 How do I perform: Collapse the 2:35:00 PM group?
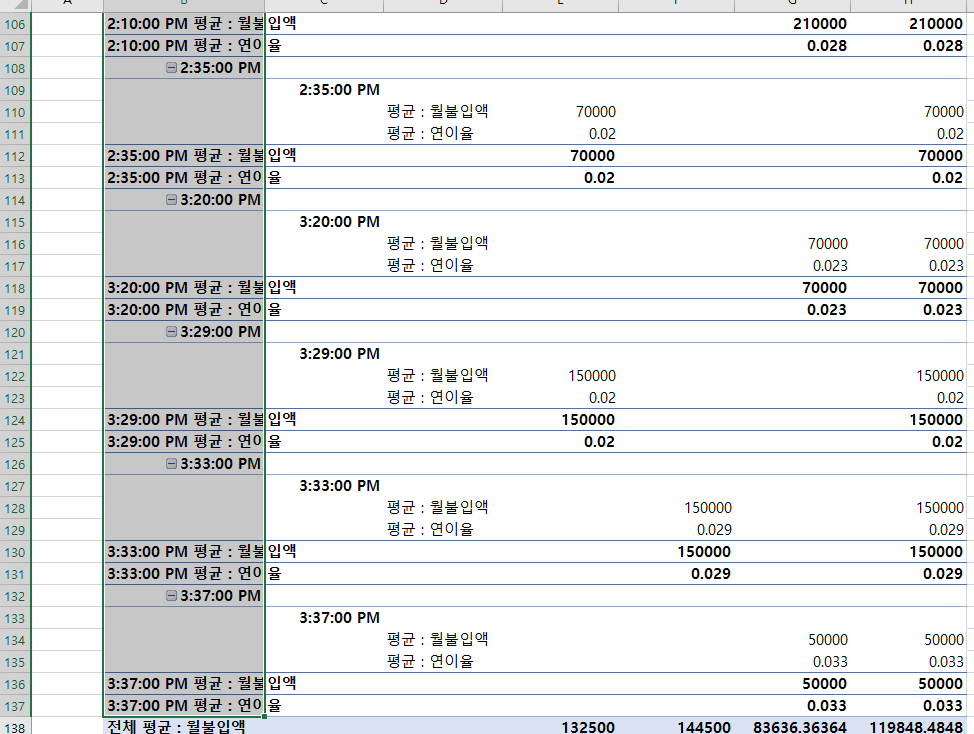[170, 68]
